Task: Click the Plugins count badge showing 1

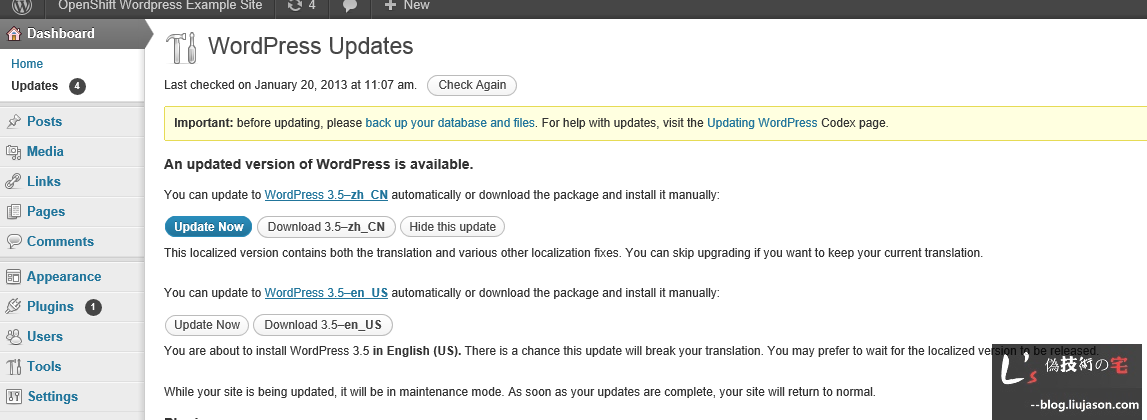Action: (x=93, y=307)
